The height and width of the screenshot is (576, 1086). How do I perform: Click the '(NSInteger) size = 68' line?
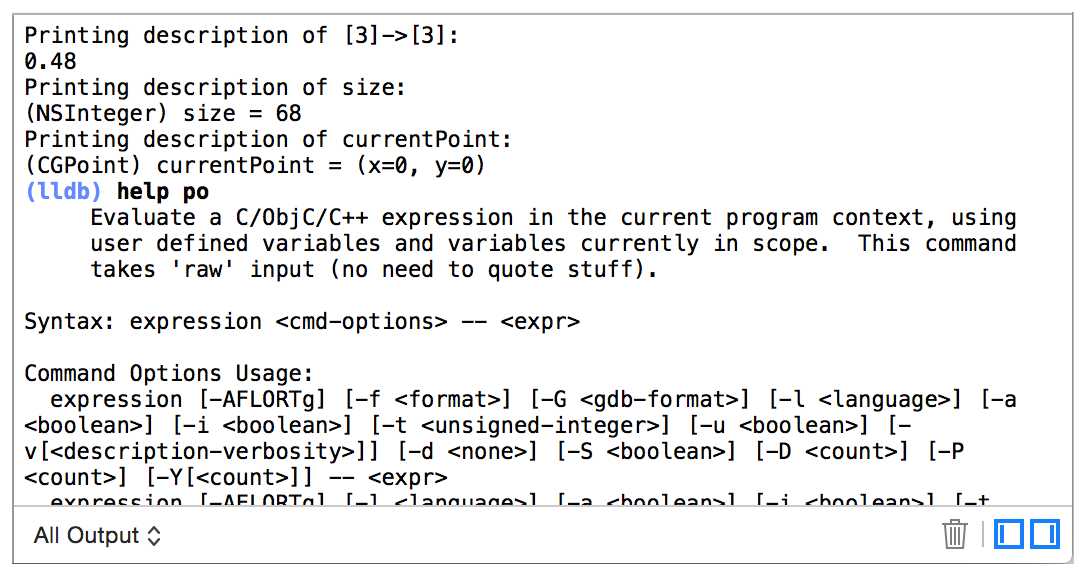[163, 114]
